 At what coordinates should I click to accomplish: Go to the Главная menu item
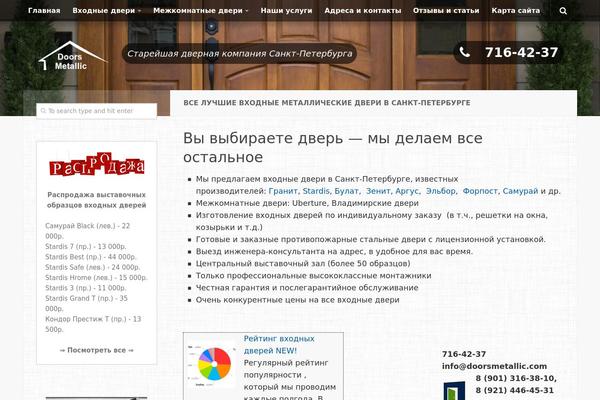(x=44, y=11)
